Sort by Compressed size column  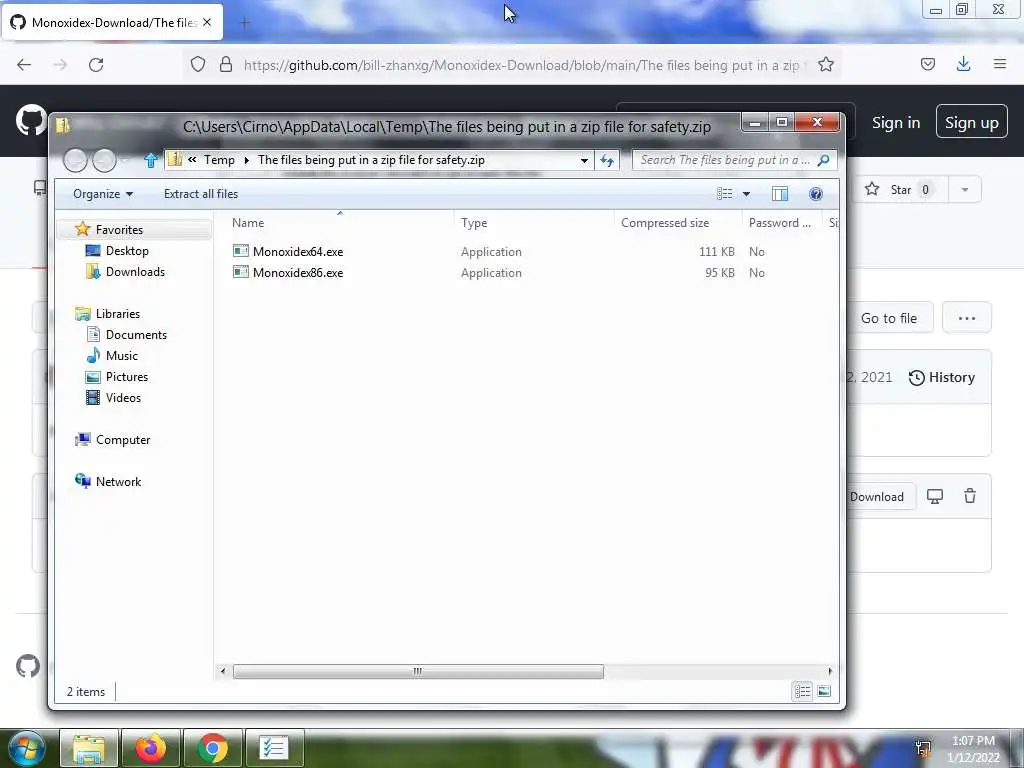[665, 223]
